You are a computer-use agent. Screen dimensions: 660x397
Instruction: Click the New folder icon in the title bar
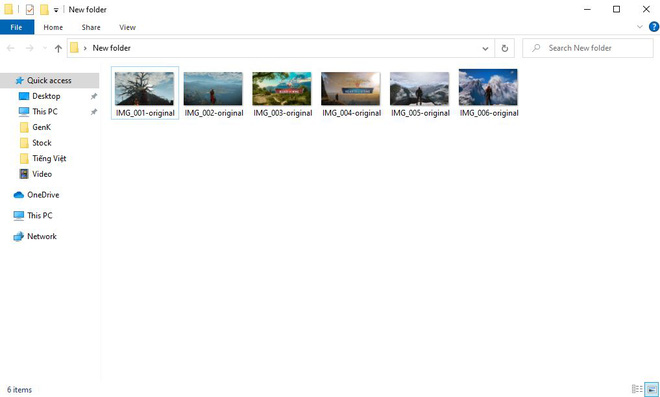44,9
